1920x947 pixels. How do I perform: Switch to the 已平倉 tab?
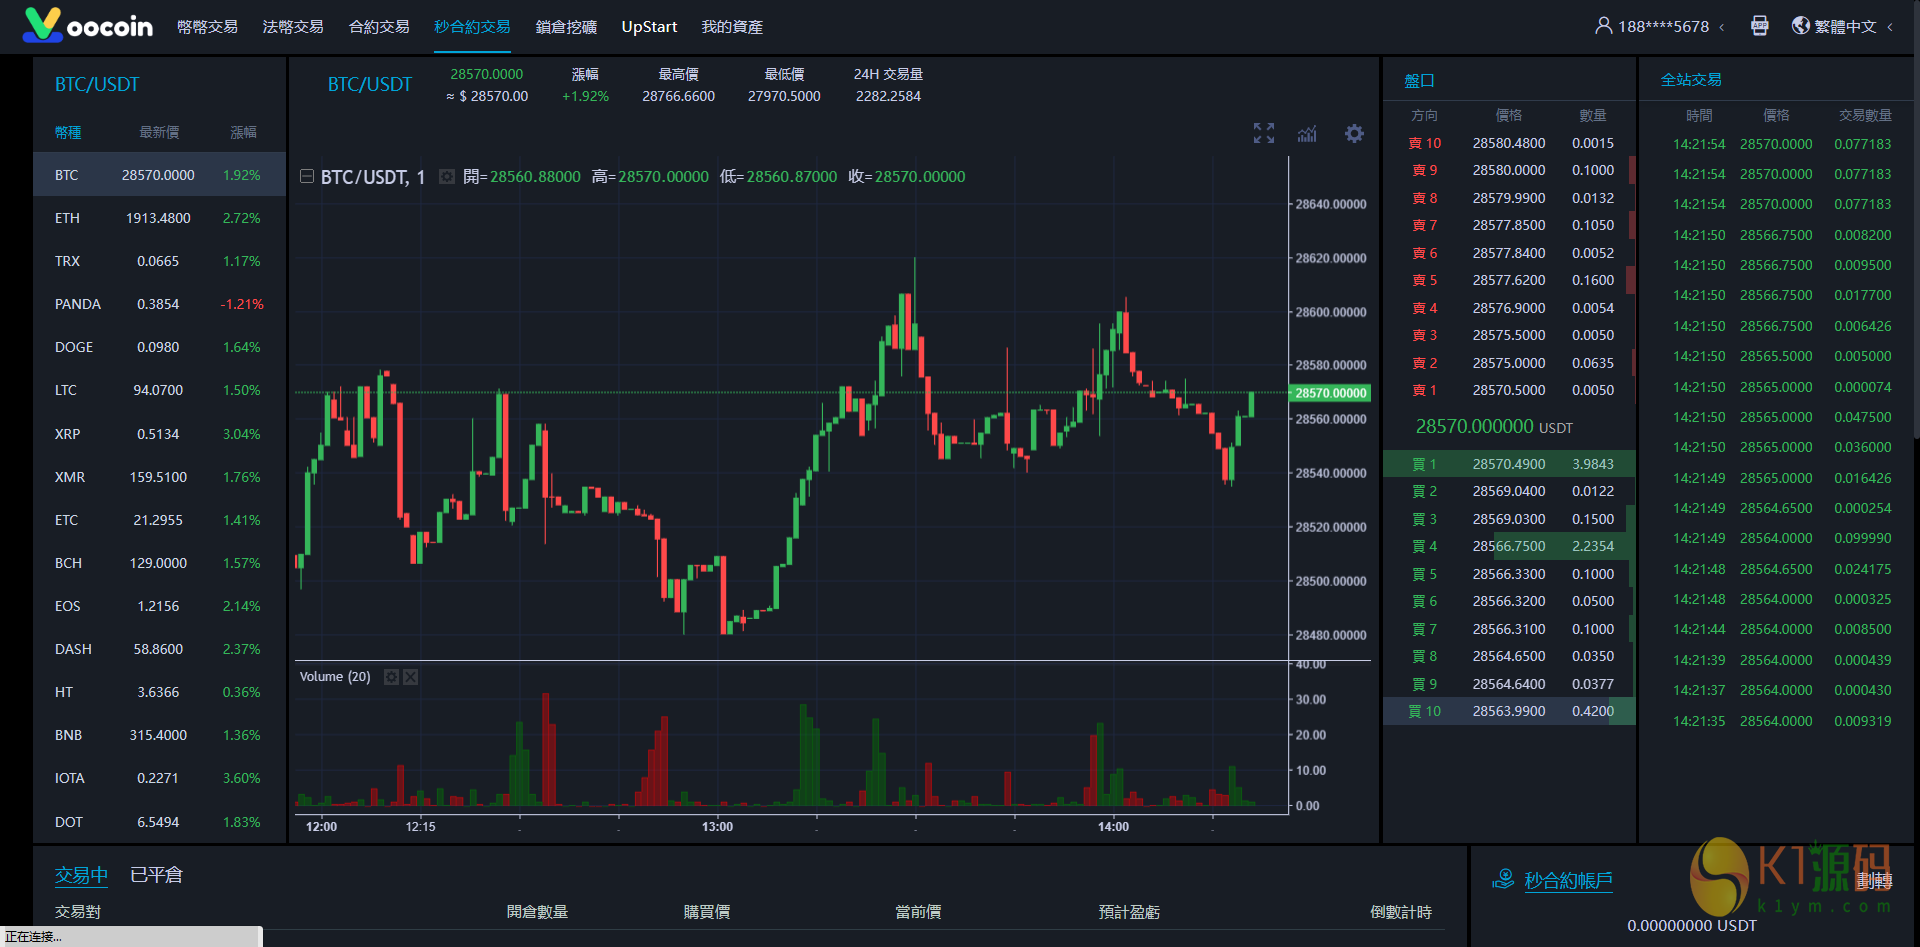pos(156,875)
